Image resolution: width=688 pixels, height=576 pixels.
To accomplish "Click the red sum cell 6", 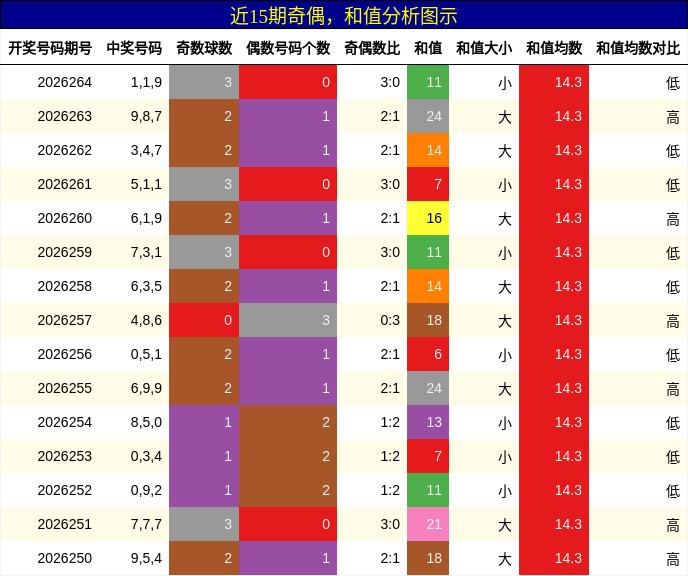I will pos(428,354).
